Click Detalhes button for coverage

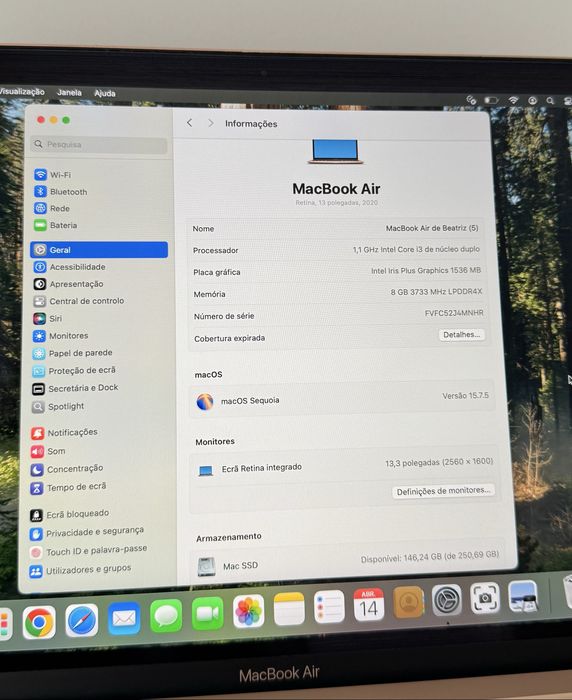click(462, 335)
